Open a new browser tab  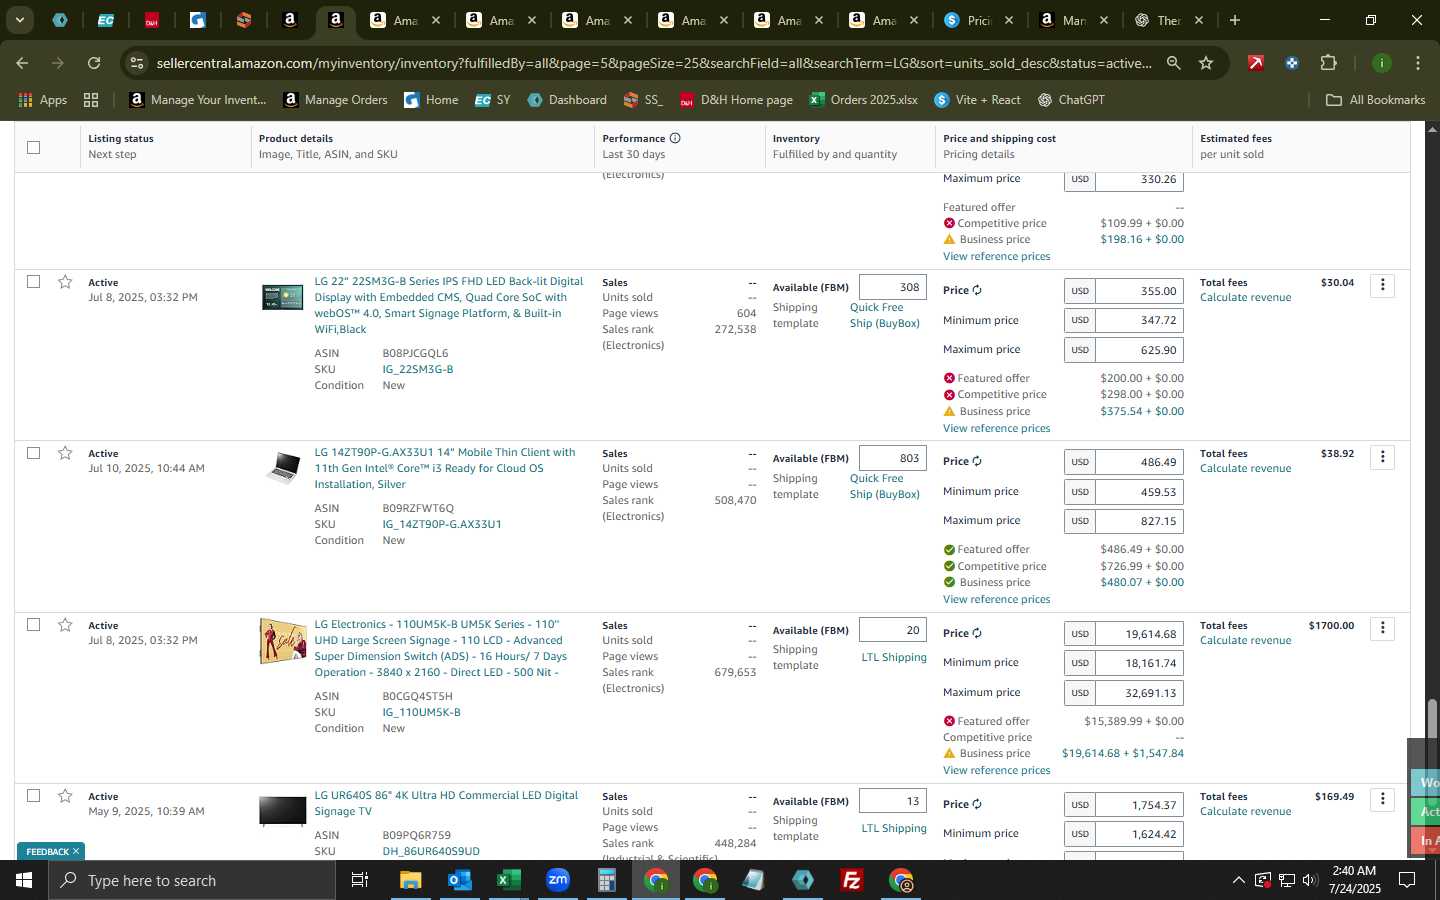(1235, 20)
